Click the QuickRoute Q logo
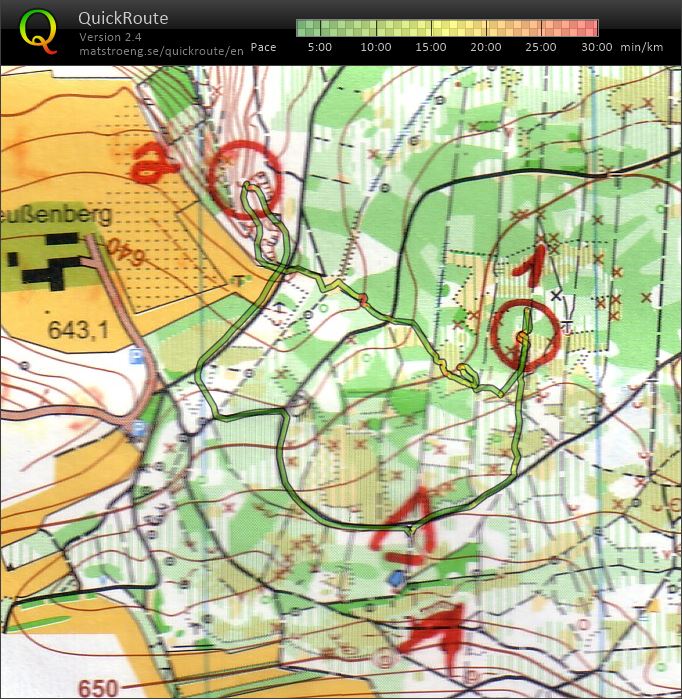The height and width of the screenshot is (699, 682). 38,31
